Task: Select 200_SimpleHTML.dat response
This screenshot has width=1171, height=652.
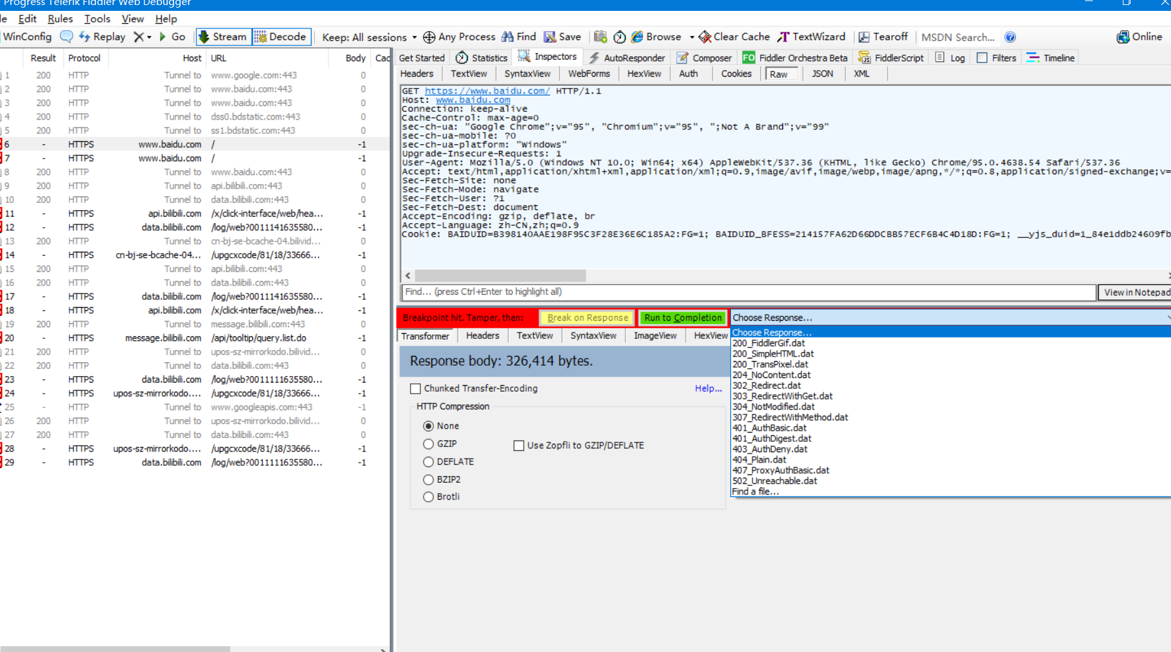Action: [773, 354]
